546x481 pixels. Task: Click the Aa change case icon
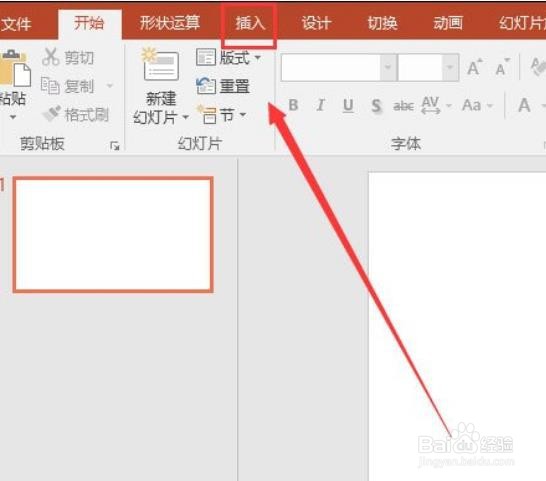coord(471,105)
